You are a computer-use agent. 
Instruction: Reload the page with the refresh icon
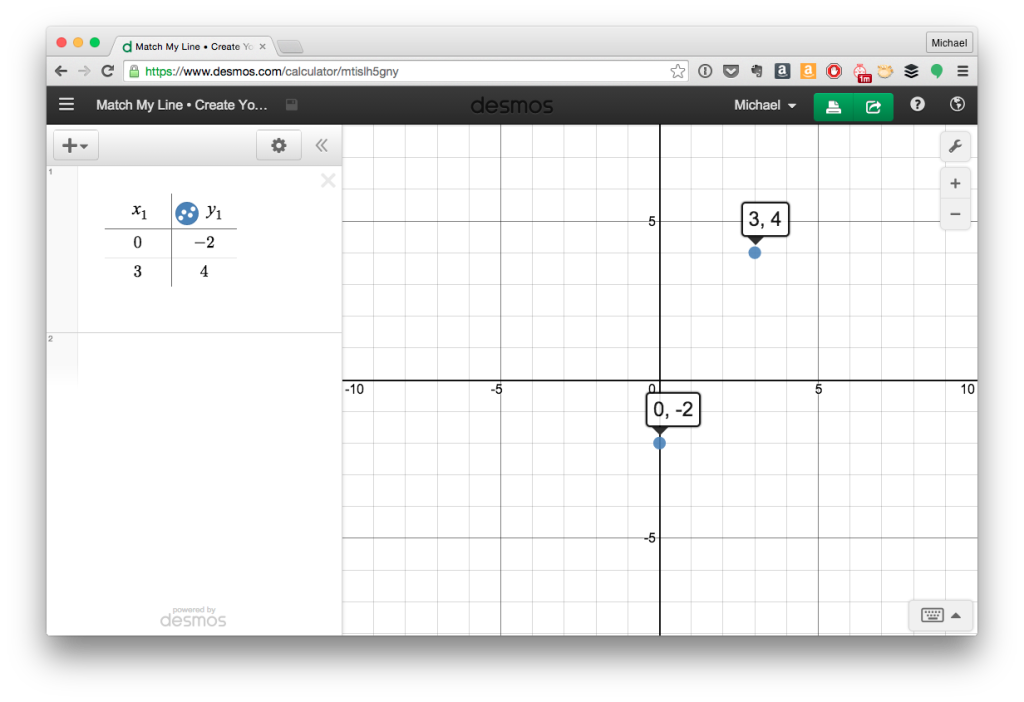[107, 71]
